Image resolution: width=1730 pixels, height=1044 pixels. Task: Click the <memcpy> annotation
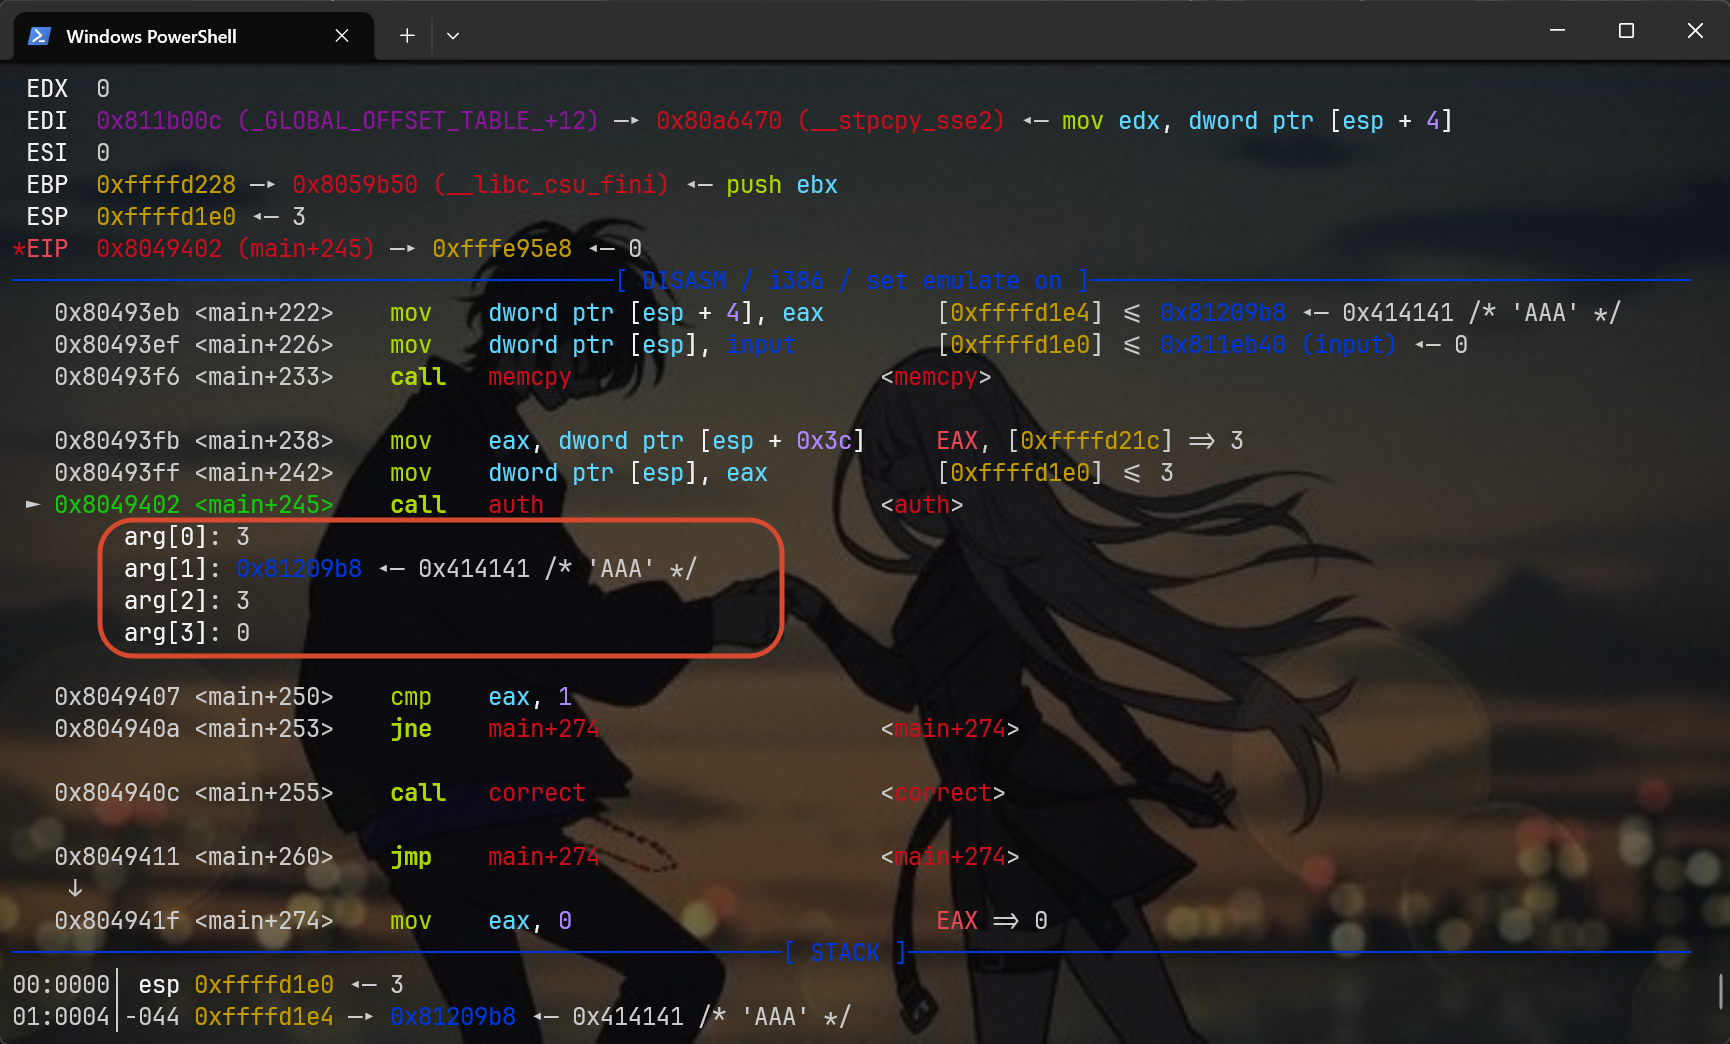pyautogui.click(x=936, y=377)
